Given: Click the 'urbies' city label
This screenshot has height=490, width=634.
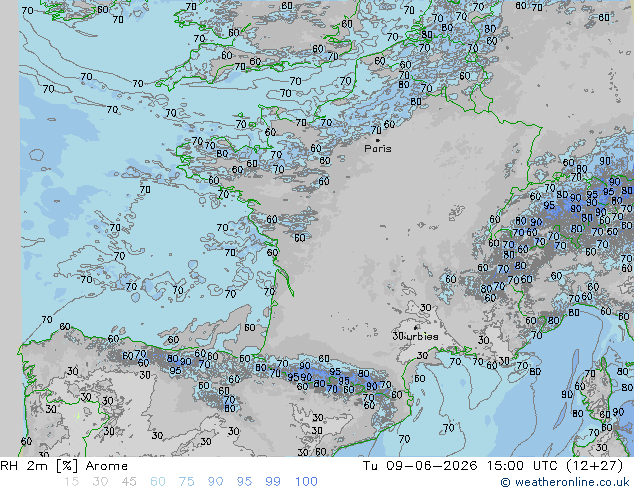Looking at the screenshot, I should (421, 336).
